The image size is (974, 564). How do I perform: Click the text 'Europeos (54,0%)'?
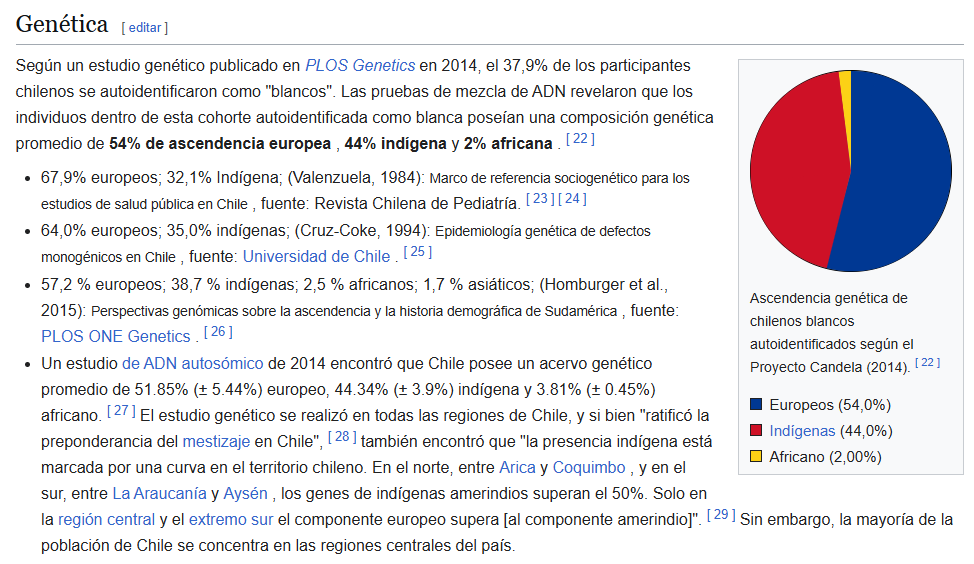coord(830,405)
